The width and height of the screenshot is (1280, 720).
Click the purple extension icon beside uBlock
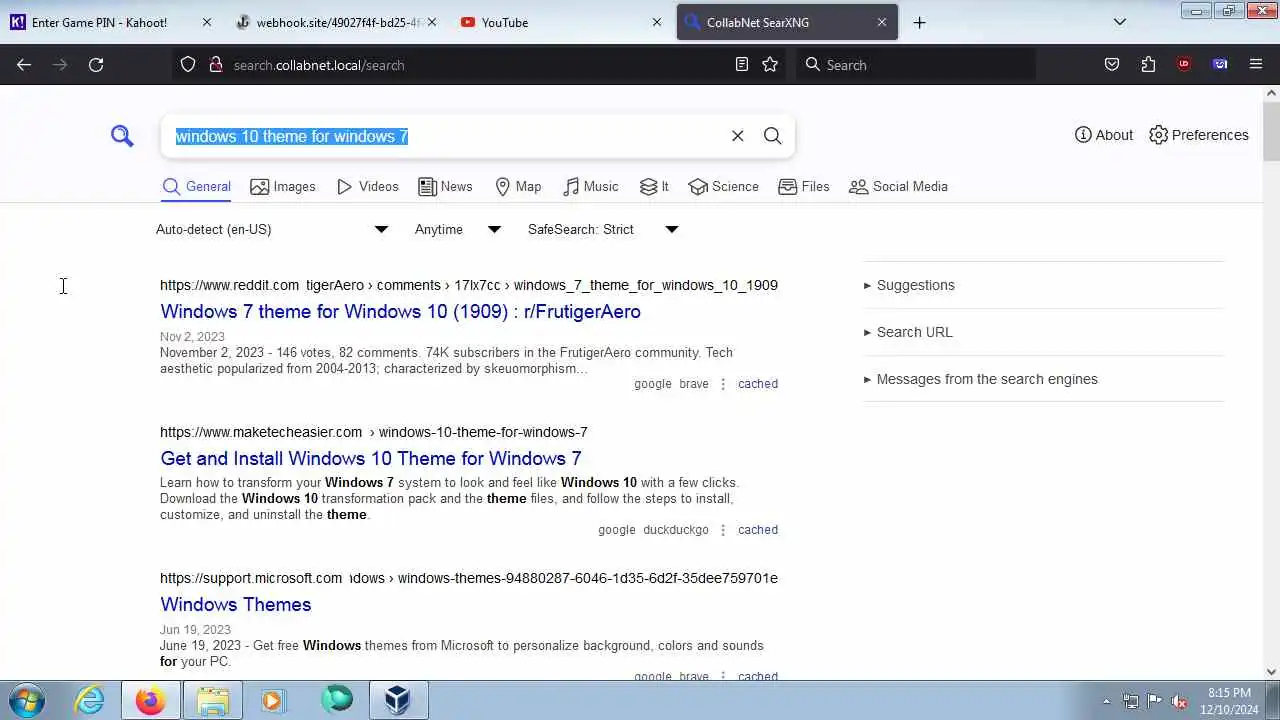[1220, 65]
